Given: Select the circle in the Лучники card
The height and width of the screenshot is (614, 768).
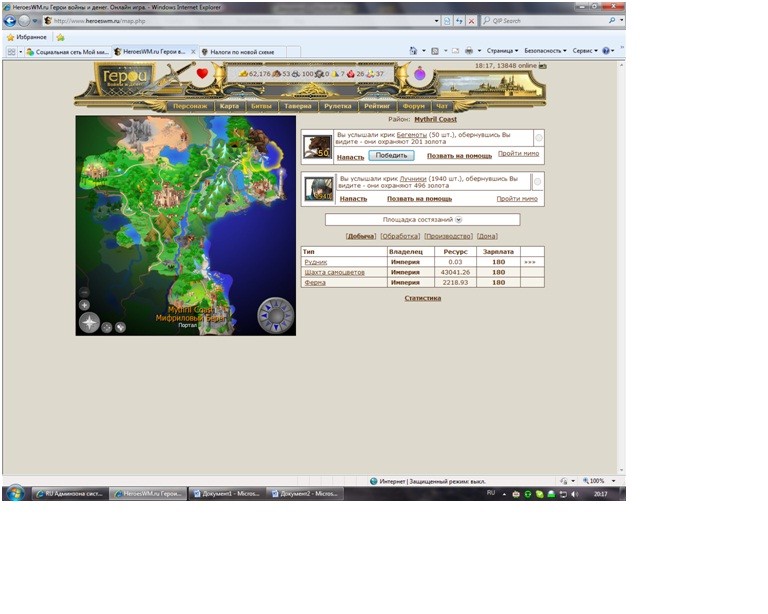Looking at the screenshot, I should tap(537, 182).
